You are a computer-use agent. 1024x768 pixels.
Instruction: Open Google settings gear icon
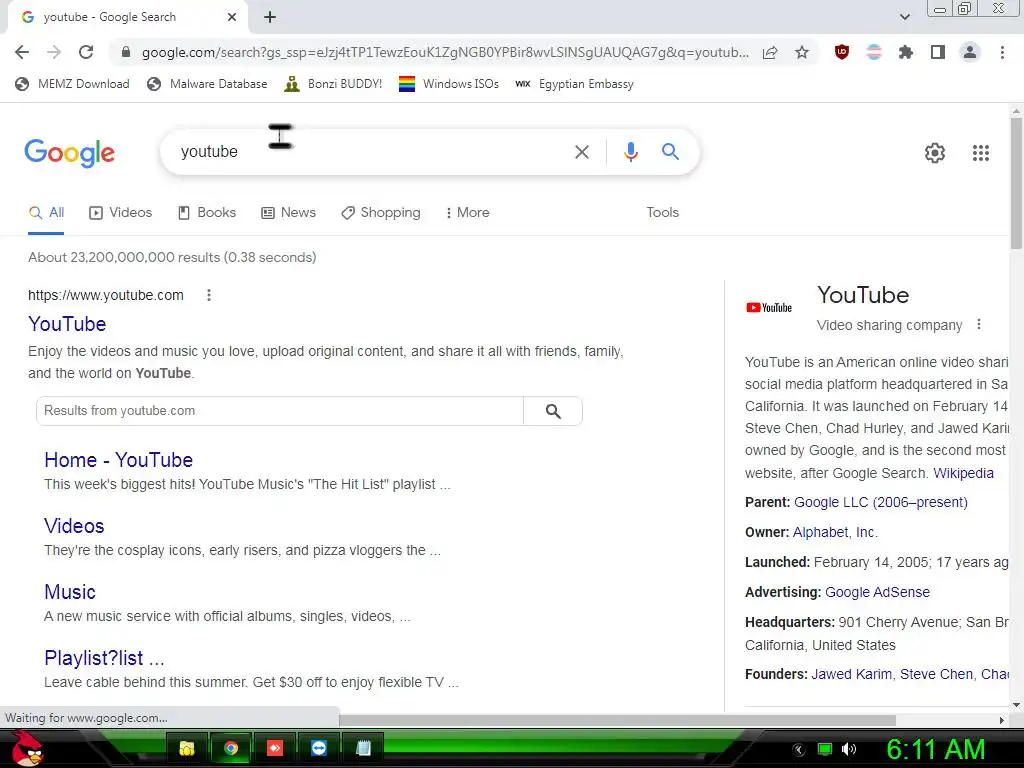coord(935,153)
